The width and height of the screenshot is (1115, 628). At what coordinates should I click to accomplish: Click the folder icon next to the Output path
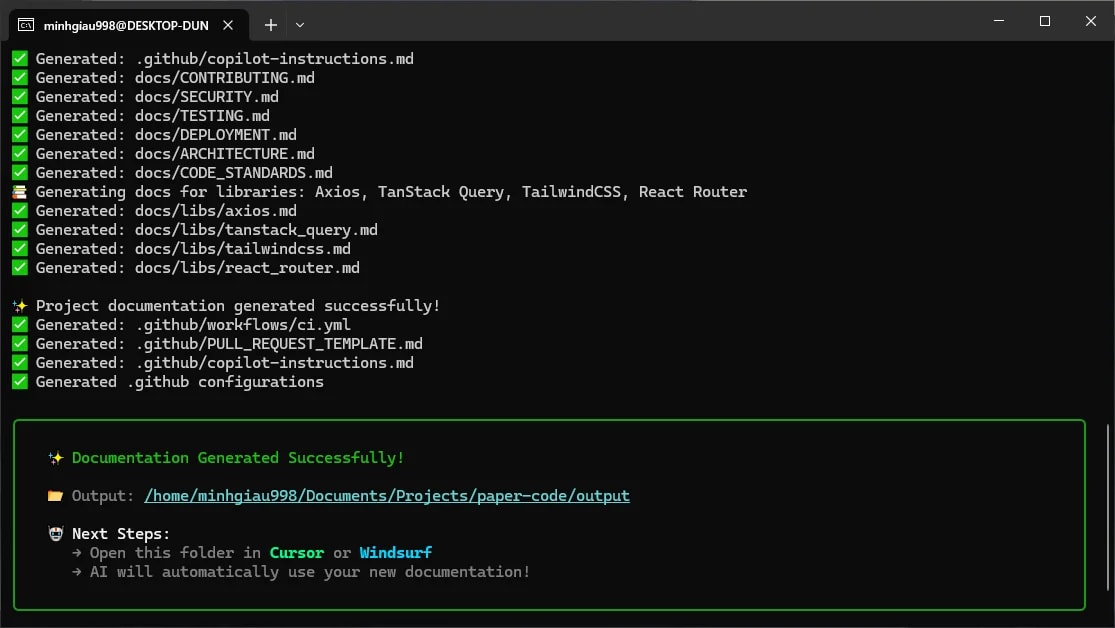click(54, 495)
